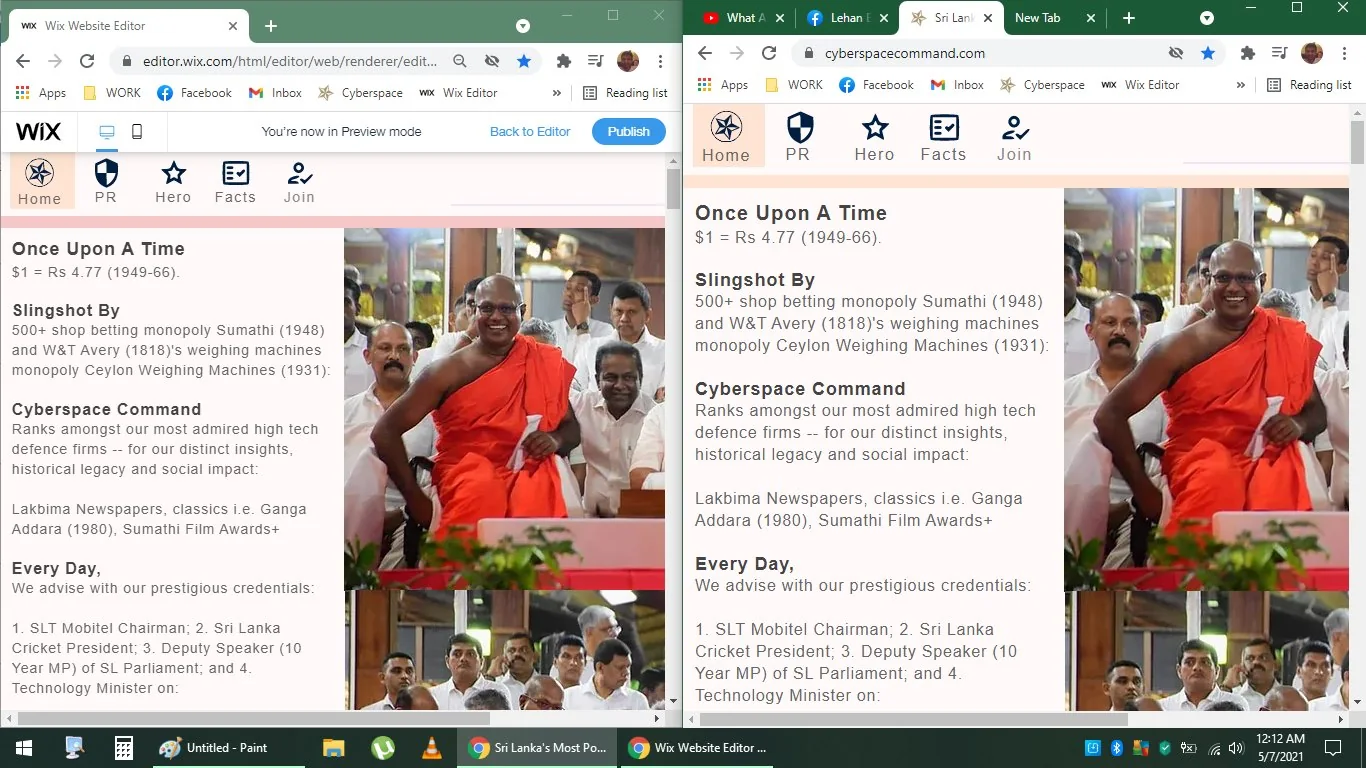Image resolution: width=1366 pixels, height=768 pixels.
Task: Reload the cyberspacecommand.com page
Action: point(769,53)
